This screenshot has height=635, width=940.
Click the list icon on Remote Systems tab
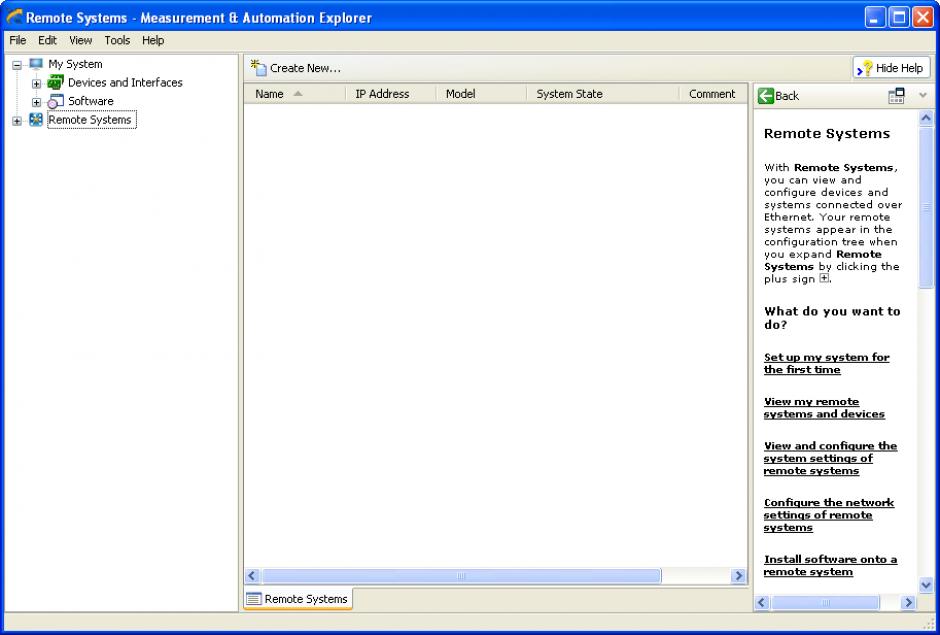[x=254, y=598]
